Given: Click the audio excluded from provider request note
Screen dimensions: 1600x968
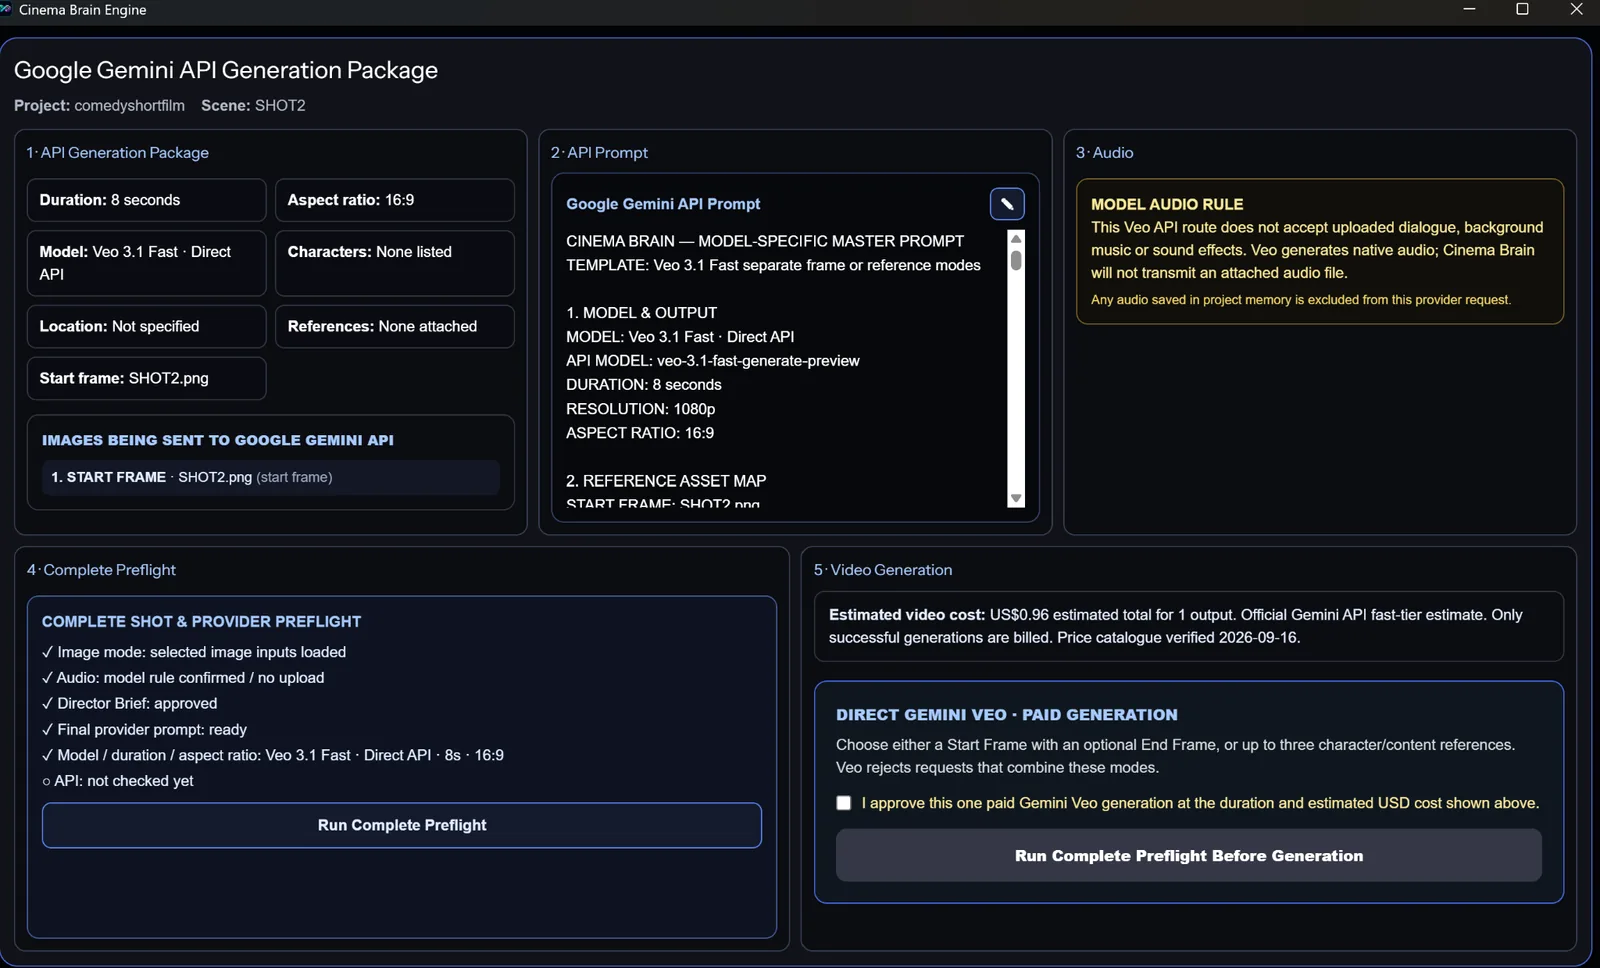Looking at the screenshot, I should (1301, 300).
